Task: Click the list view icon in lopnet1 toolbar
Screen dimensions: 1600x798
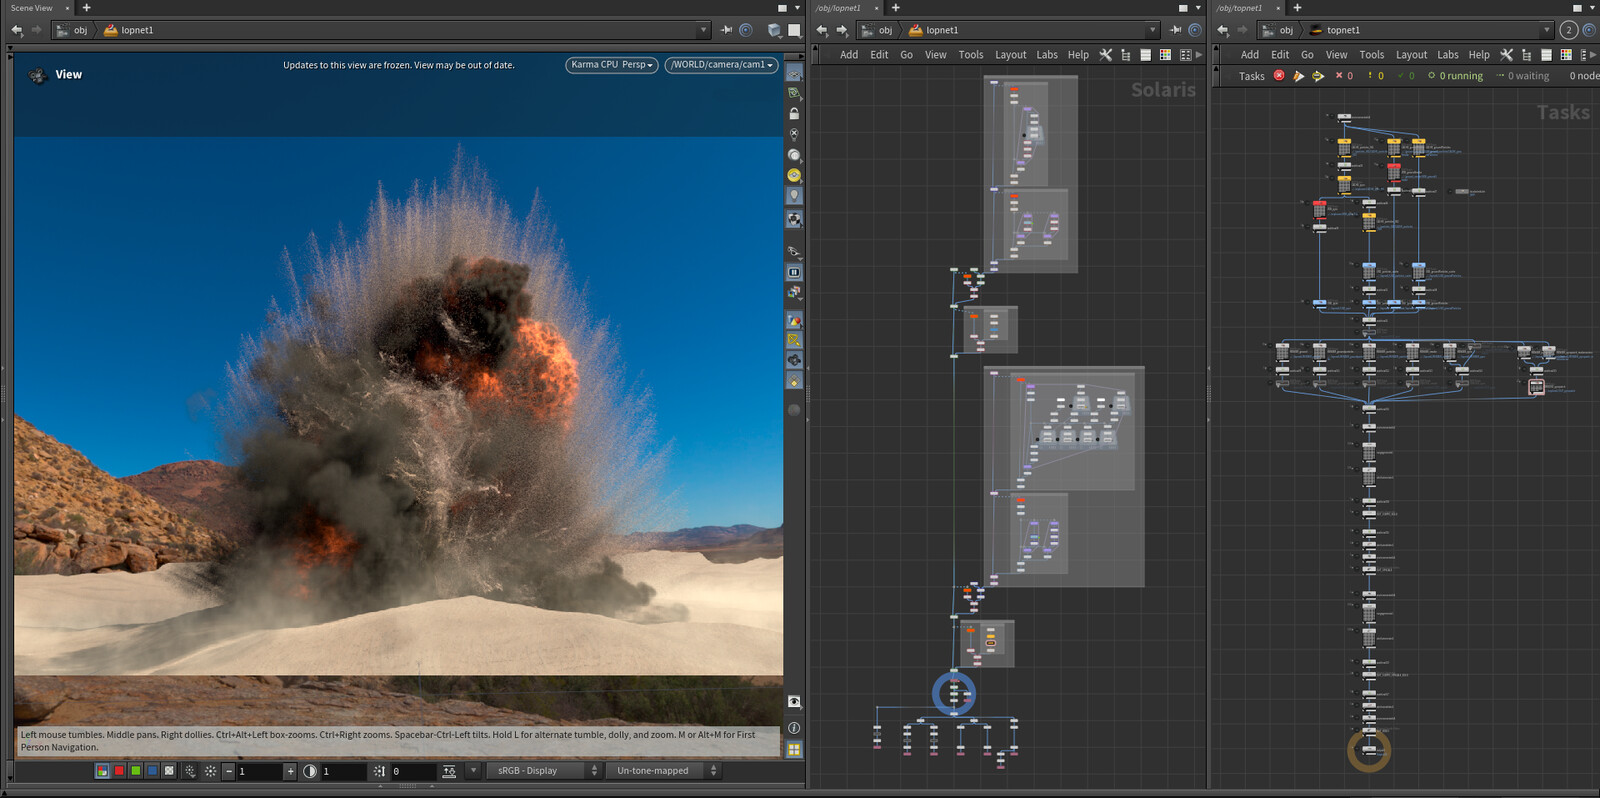Action: click(1146, 55)
